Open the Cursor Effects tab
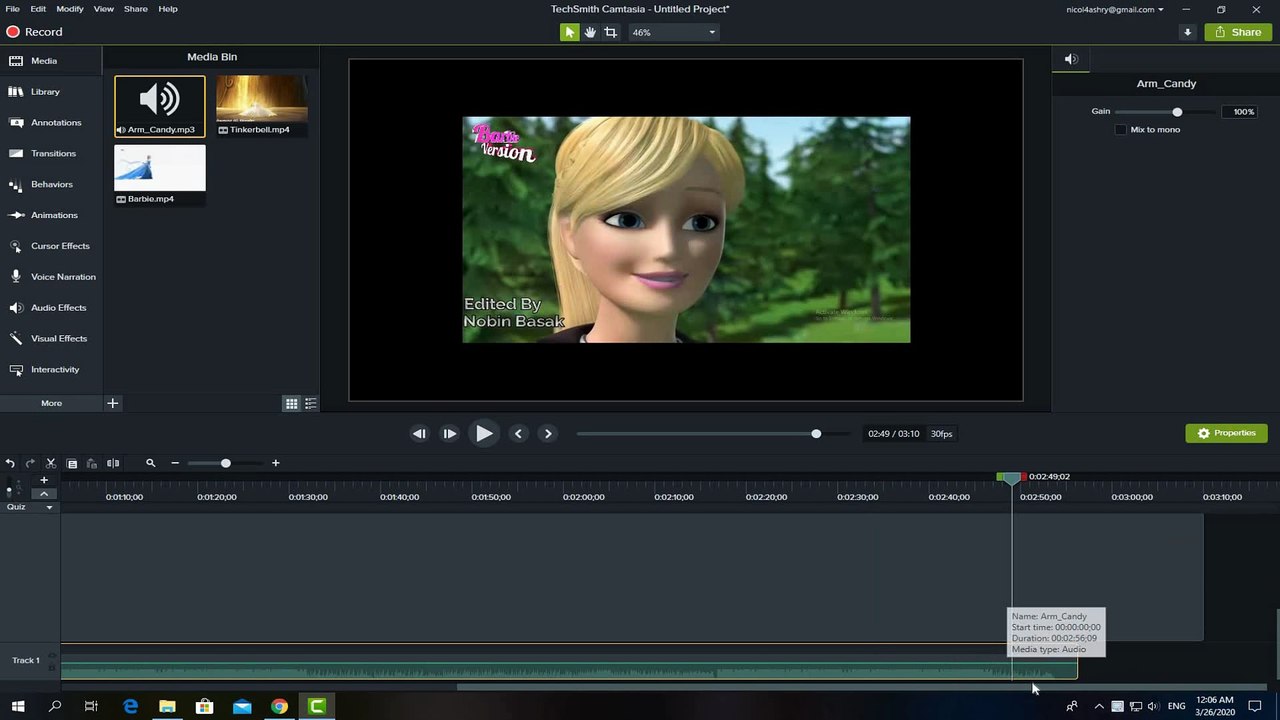 51,246
